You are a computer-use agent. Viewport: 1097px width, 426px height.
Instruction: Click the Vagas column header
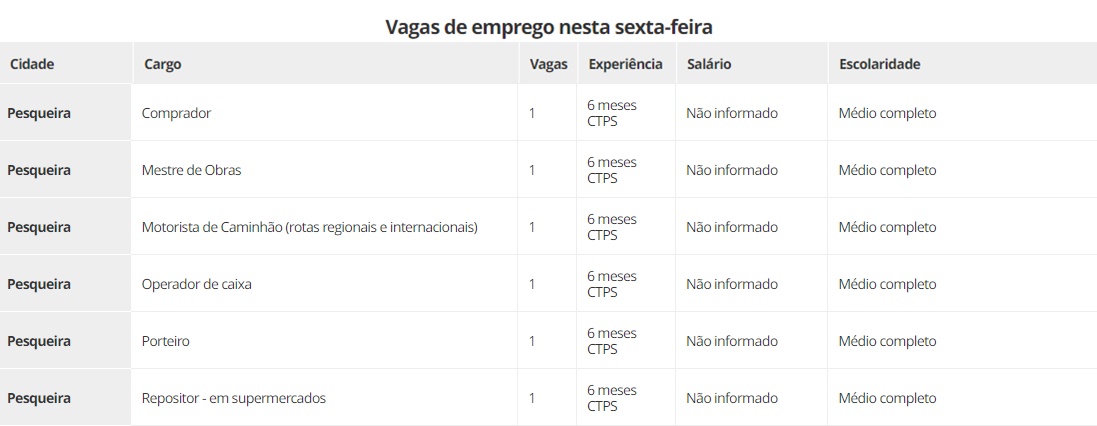[x=548, y=64]
